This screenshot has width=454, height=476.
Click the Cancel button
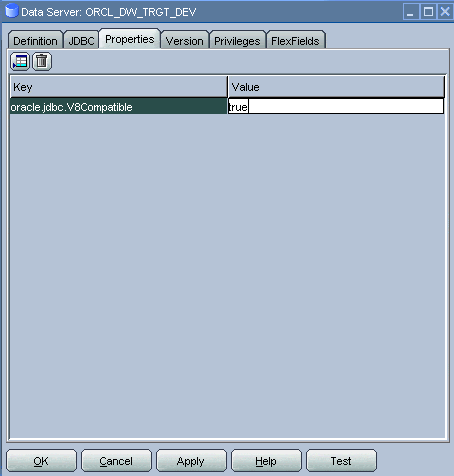[x=116, y=461]
